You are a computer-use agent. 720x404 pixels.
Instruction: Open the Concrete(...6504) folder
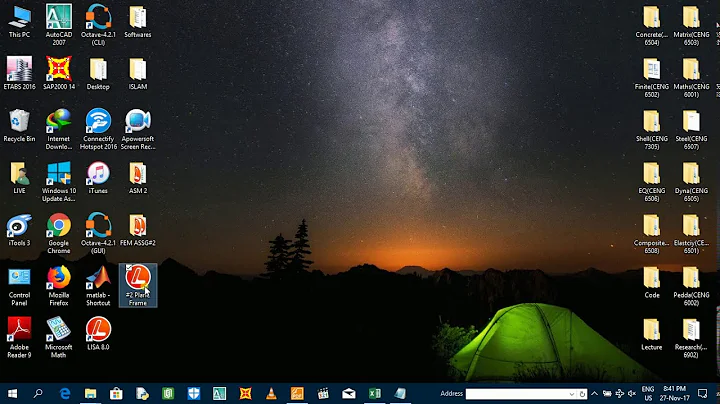coord(652,25)
